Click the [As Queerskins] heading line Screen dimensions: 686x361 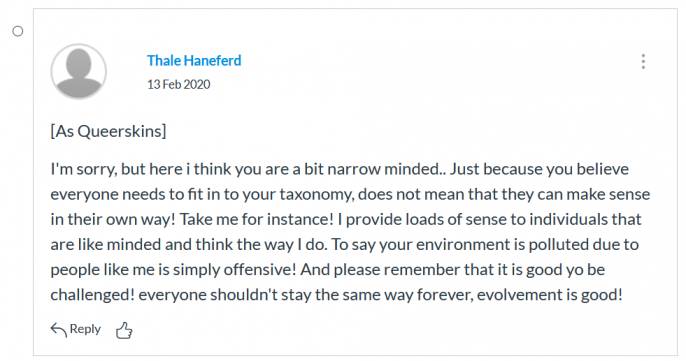[x=108, y=131]
